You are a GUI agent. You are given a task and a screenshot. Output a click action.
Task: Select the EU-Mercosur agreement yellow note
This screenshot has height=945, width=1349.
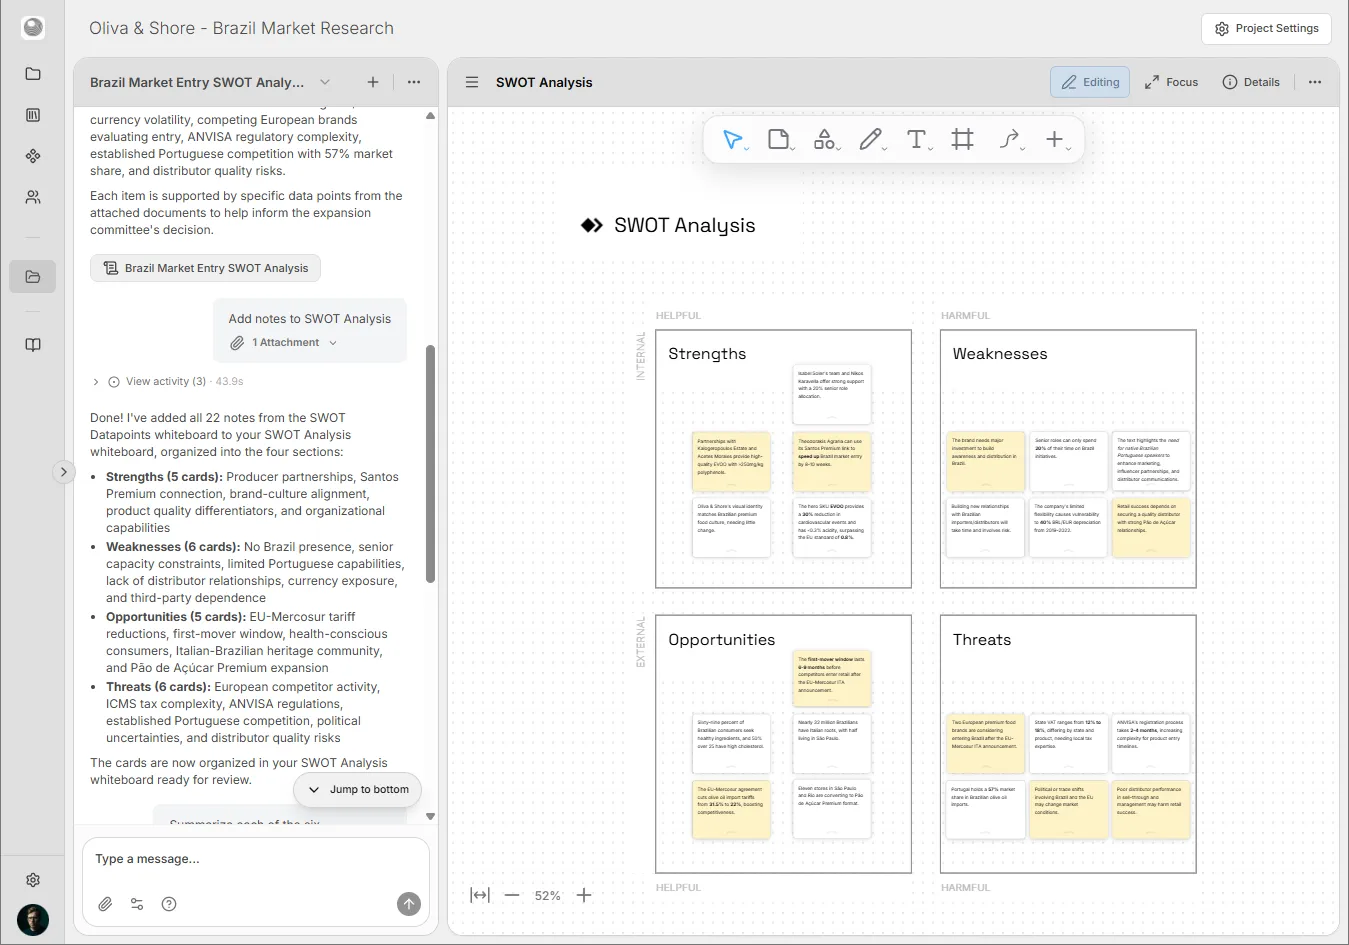[732, 810]
